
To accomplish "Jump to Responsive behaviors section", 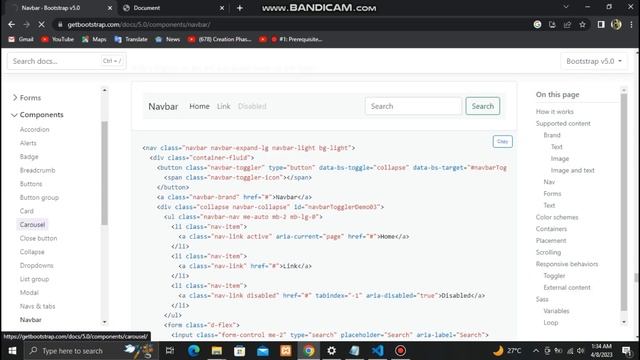I will [567, 264].
